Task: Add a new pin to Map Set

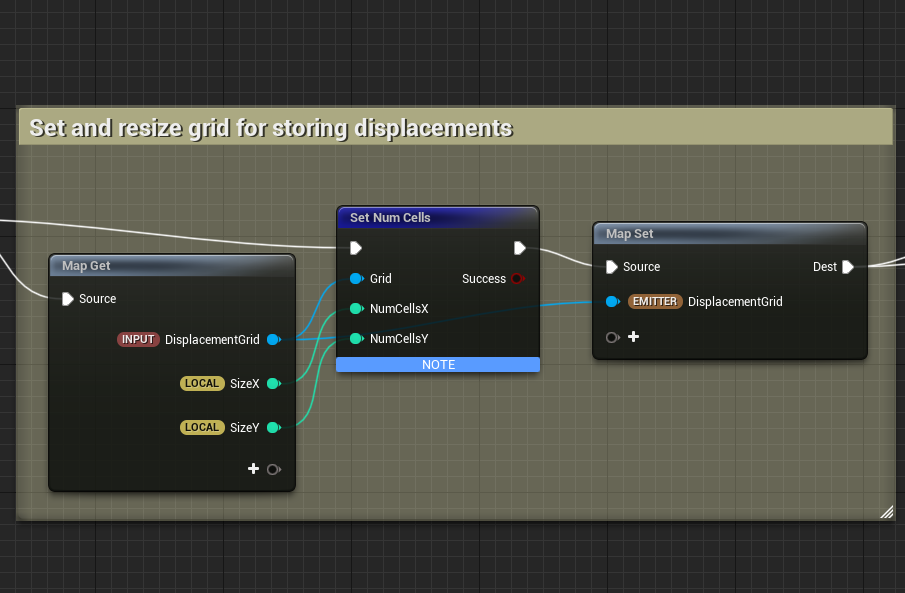Action: click(x=633, y=337)
